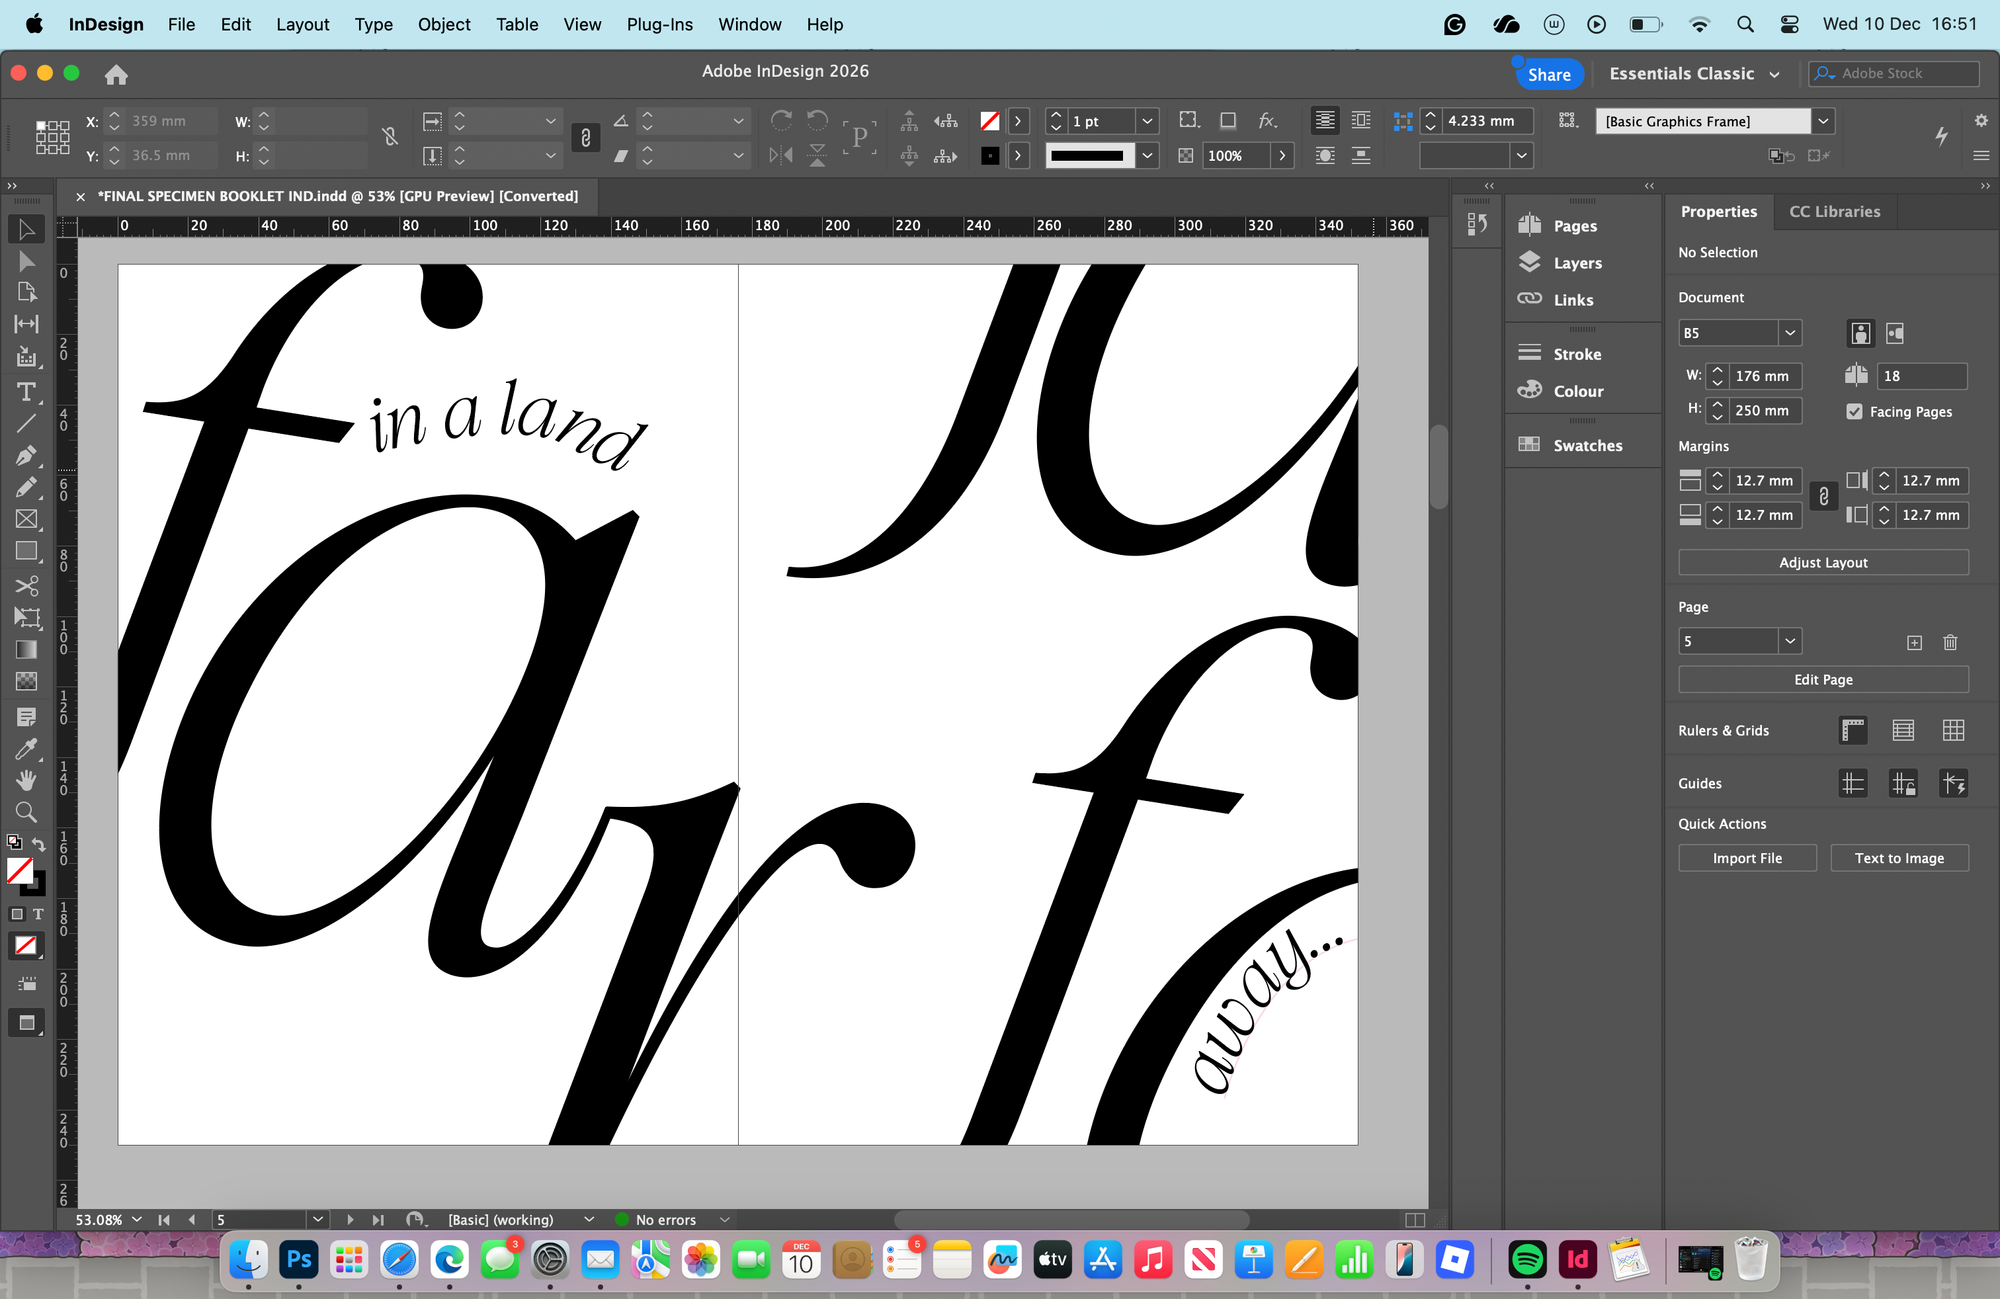Select the Pen tool
2000x1299 pixels.
pos(26,456)
